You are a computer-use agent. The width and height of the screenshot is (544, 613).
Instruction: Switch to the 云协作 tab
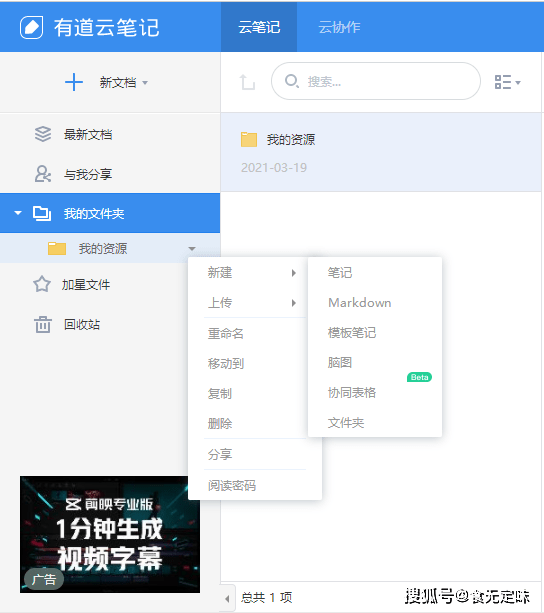[339, 27]
